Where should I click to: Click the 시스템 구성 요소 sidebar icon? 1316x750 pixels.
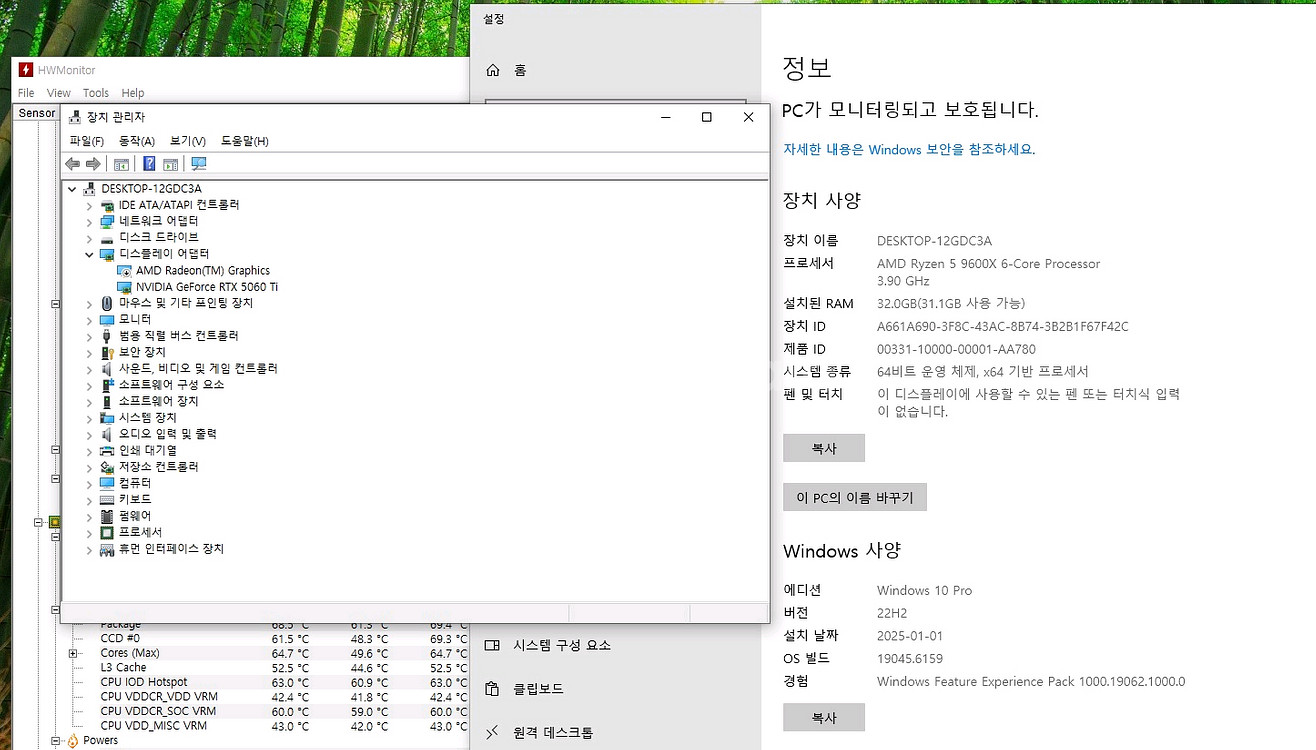click(x=491, y=645)
